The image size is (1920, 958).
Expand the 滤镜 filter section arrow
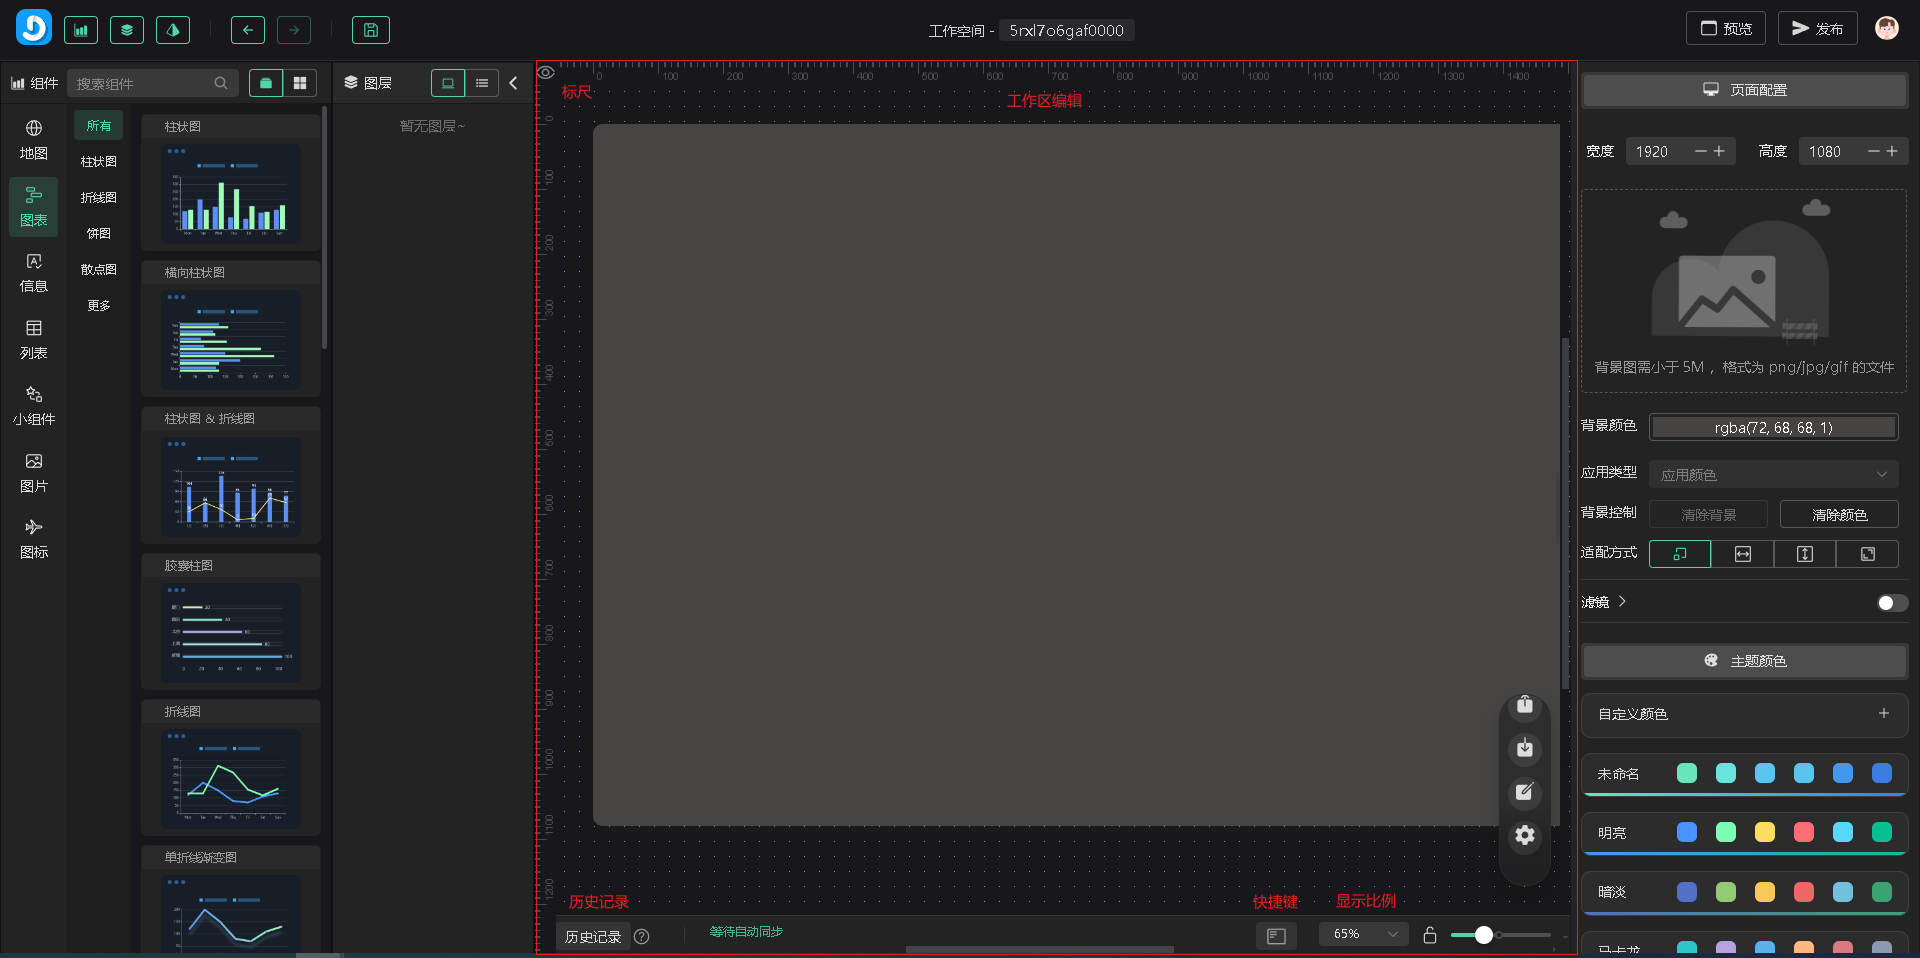(1622, 601)
